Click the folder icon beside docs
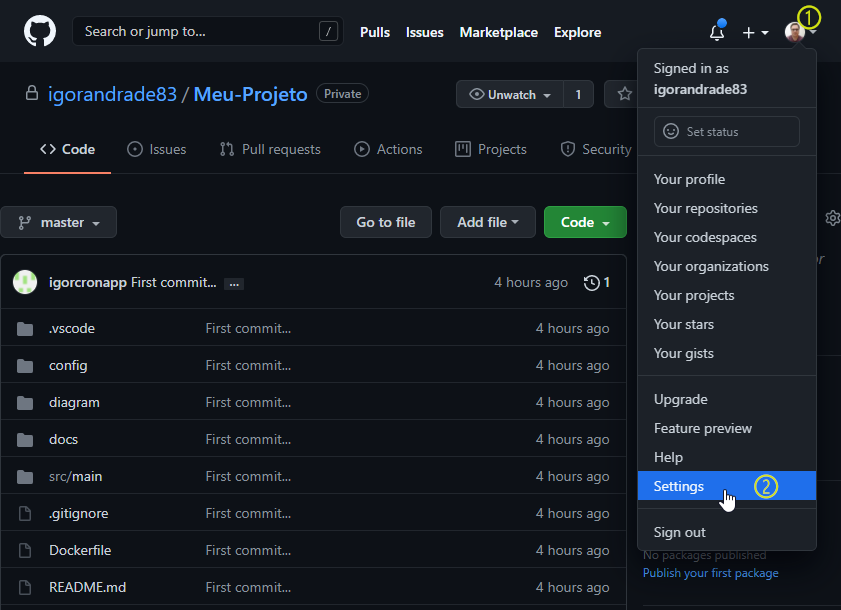Viewport: 841px width, 610px height. coord(25,440)
